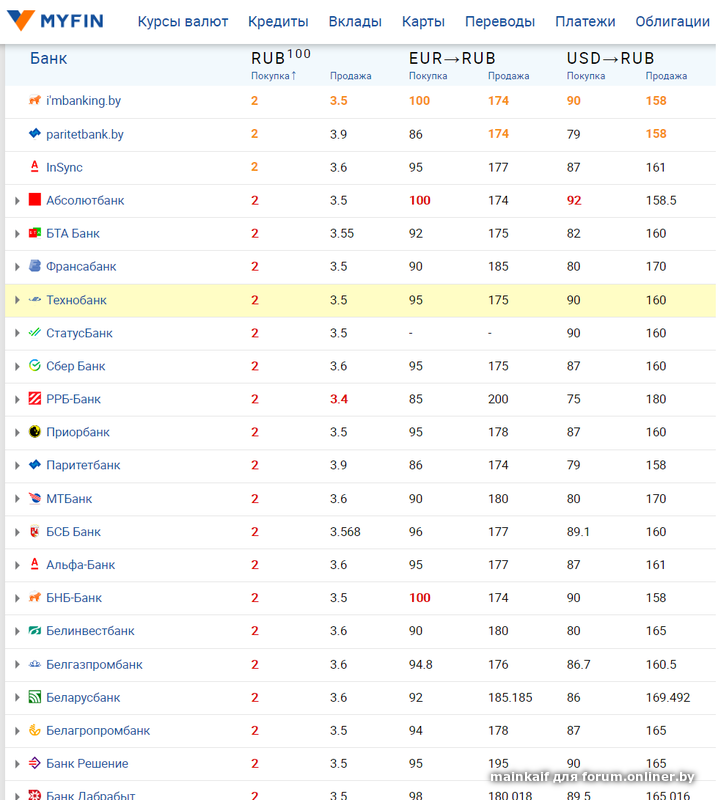
Task: Expand the БТА Банк row
Action: click(x=17, y=234)
